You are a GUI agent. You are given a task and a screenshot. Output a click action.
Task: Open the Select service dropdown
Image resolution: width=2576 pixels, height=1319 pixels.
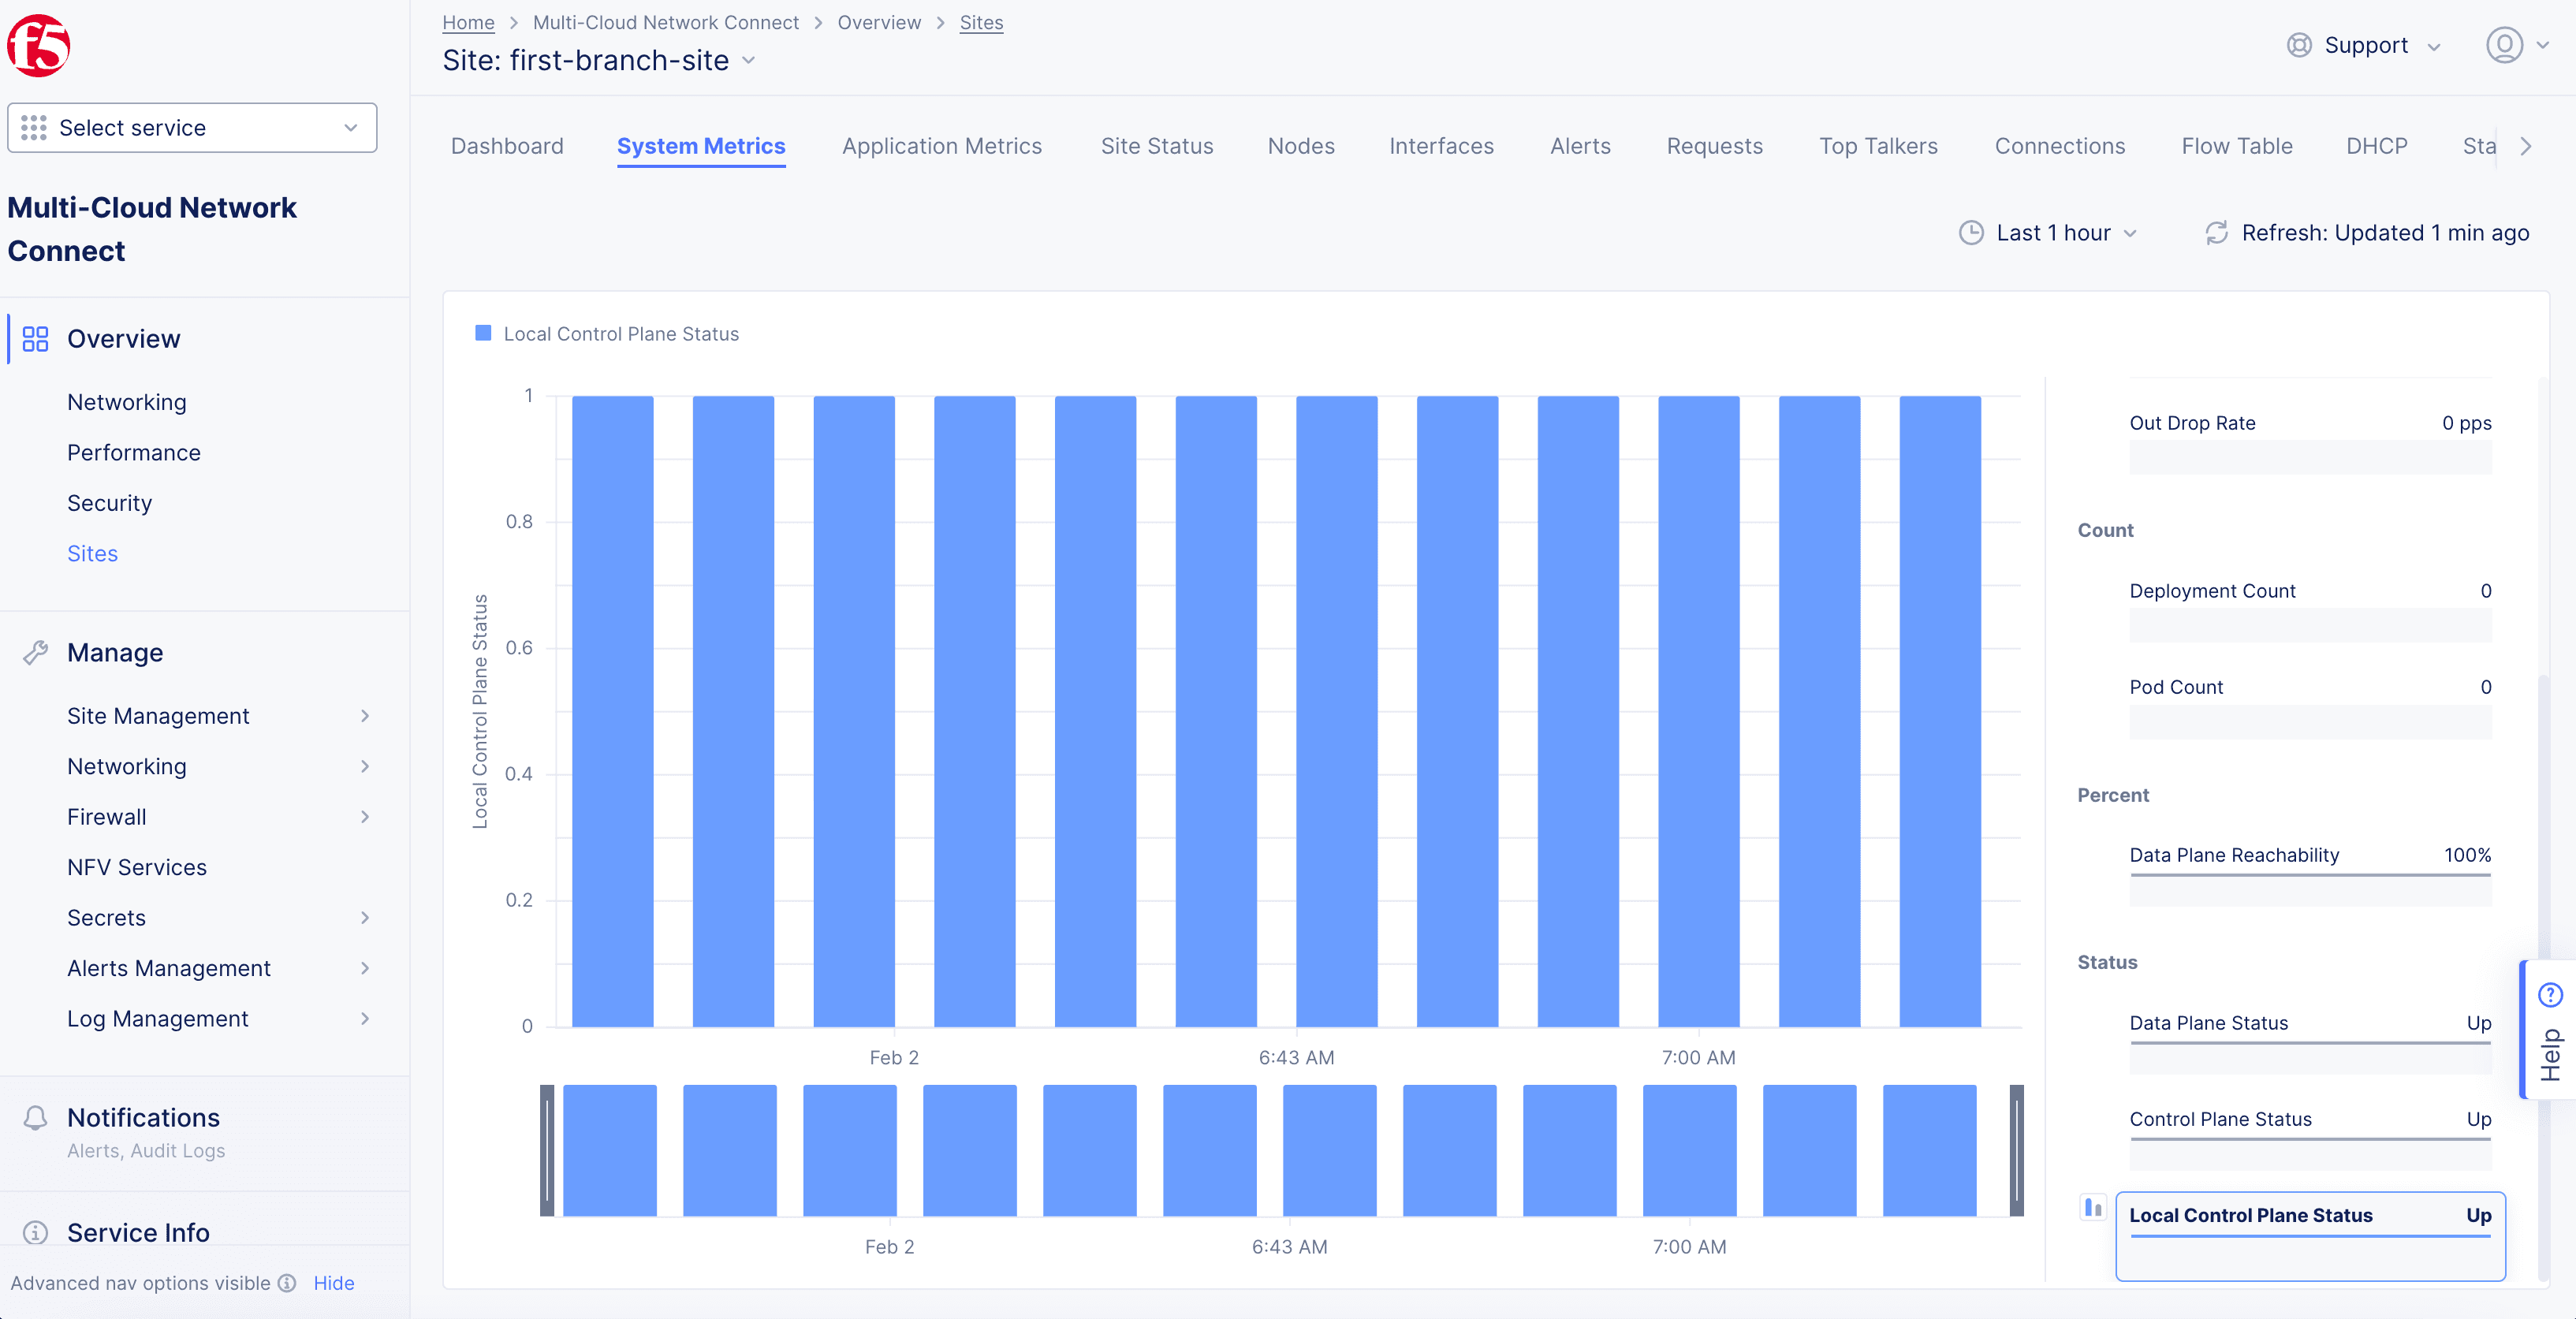click(x=192, y=128)
